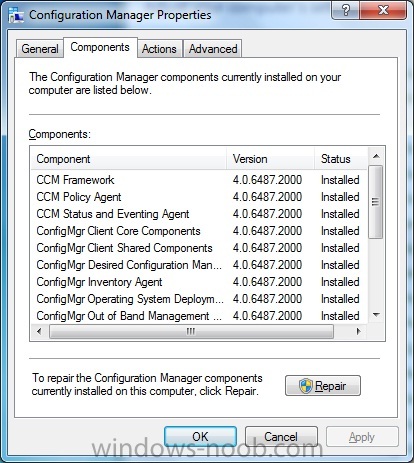Sort by the Component column header
This screenshot has height=463, width=414.
(x=128, y=159)
